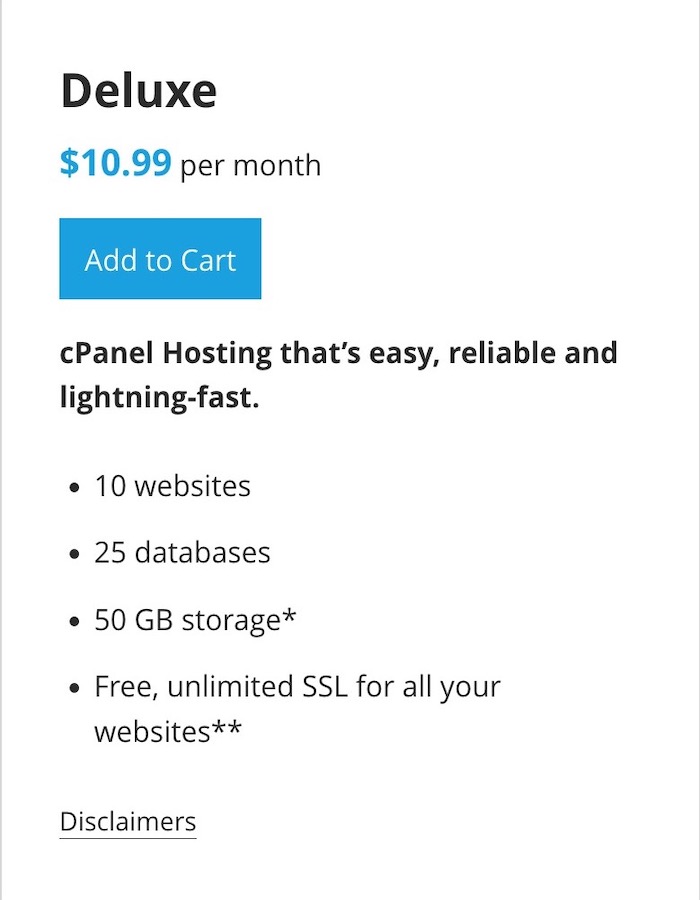Click the bullet beside "Free, unlimited SSL"
The image size is (700, 900).
pos(75,689)
